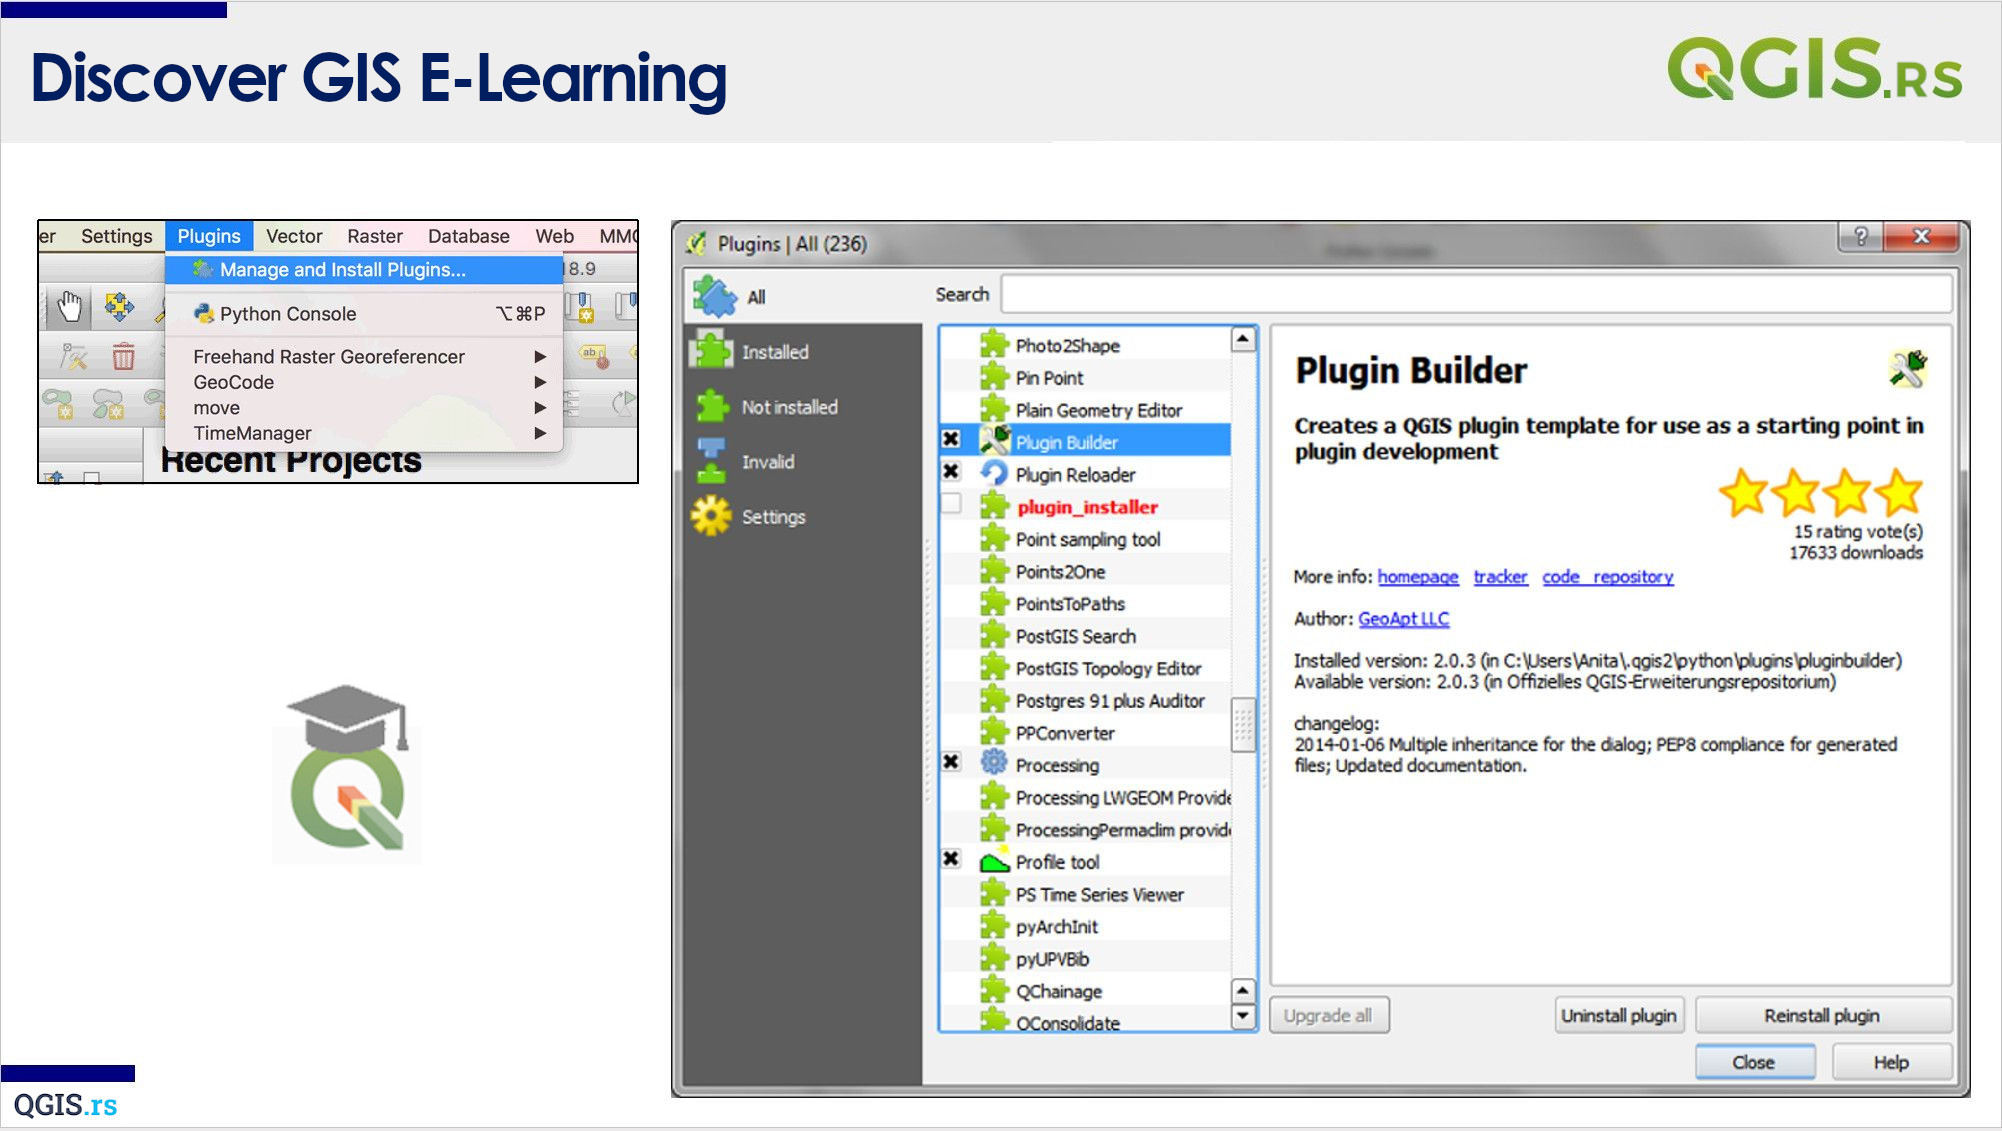Click the PostGIS Search plugin icon

coord(994,635)
